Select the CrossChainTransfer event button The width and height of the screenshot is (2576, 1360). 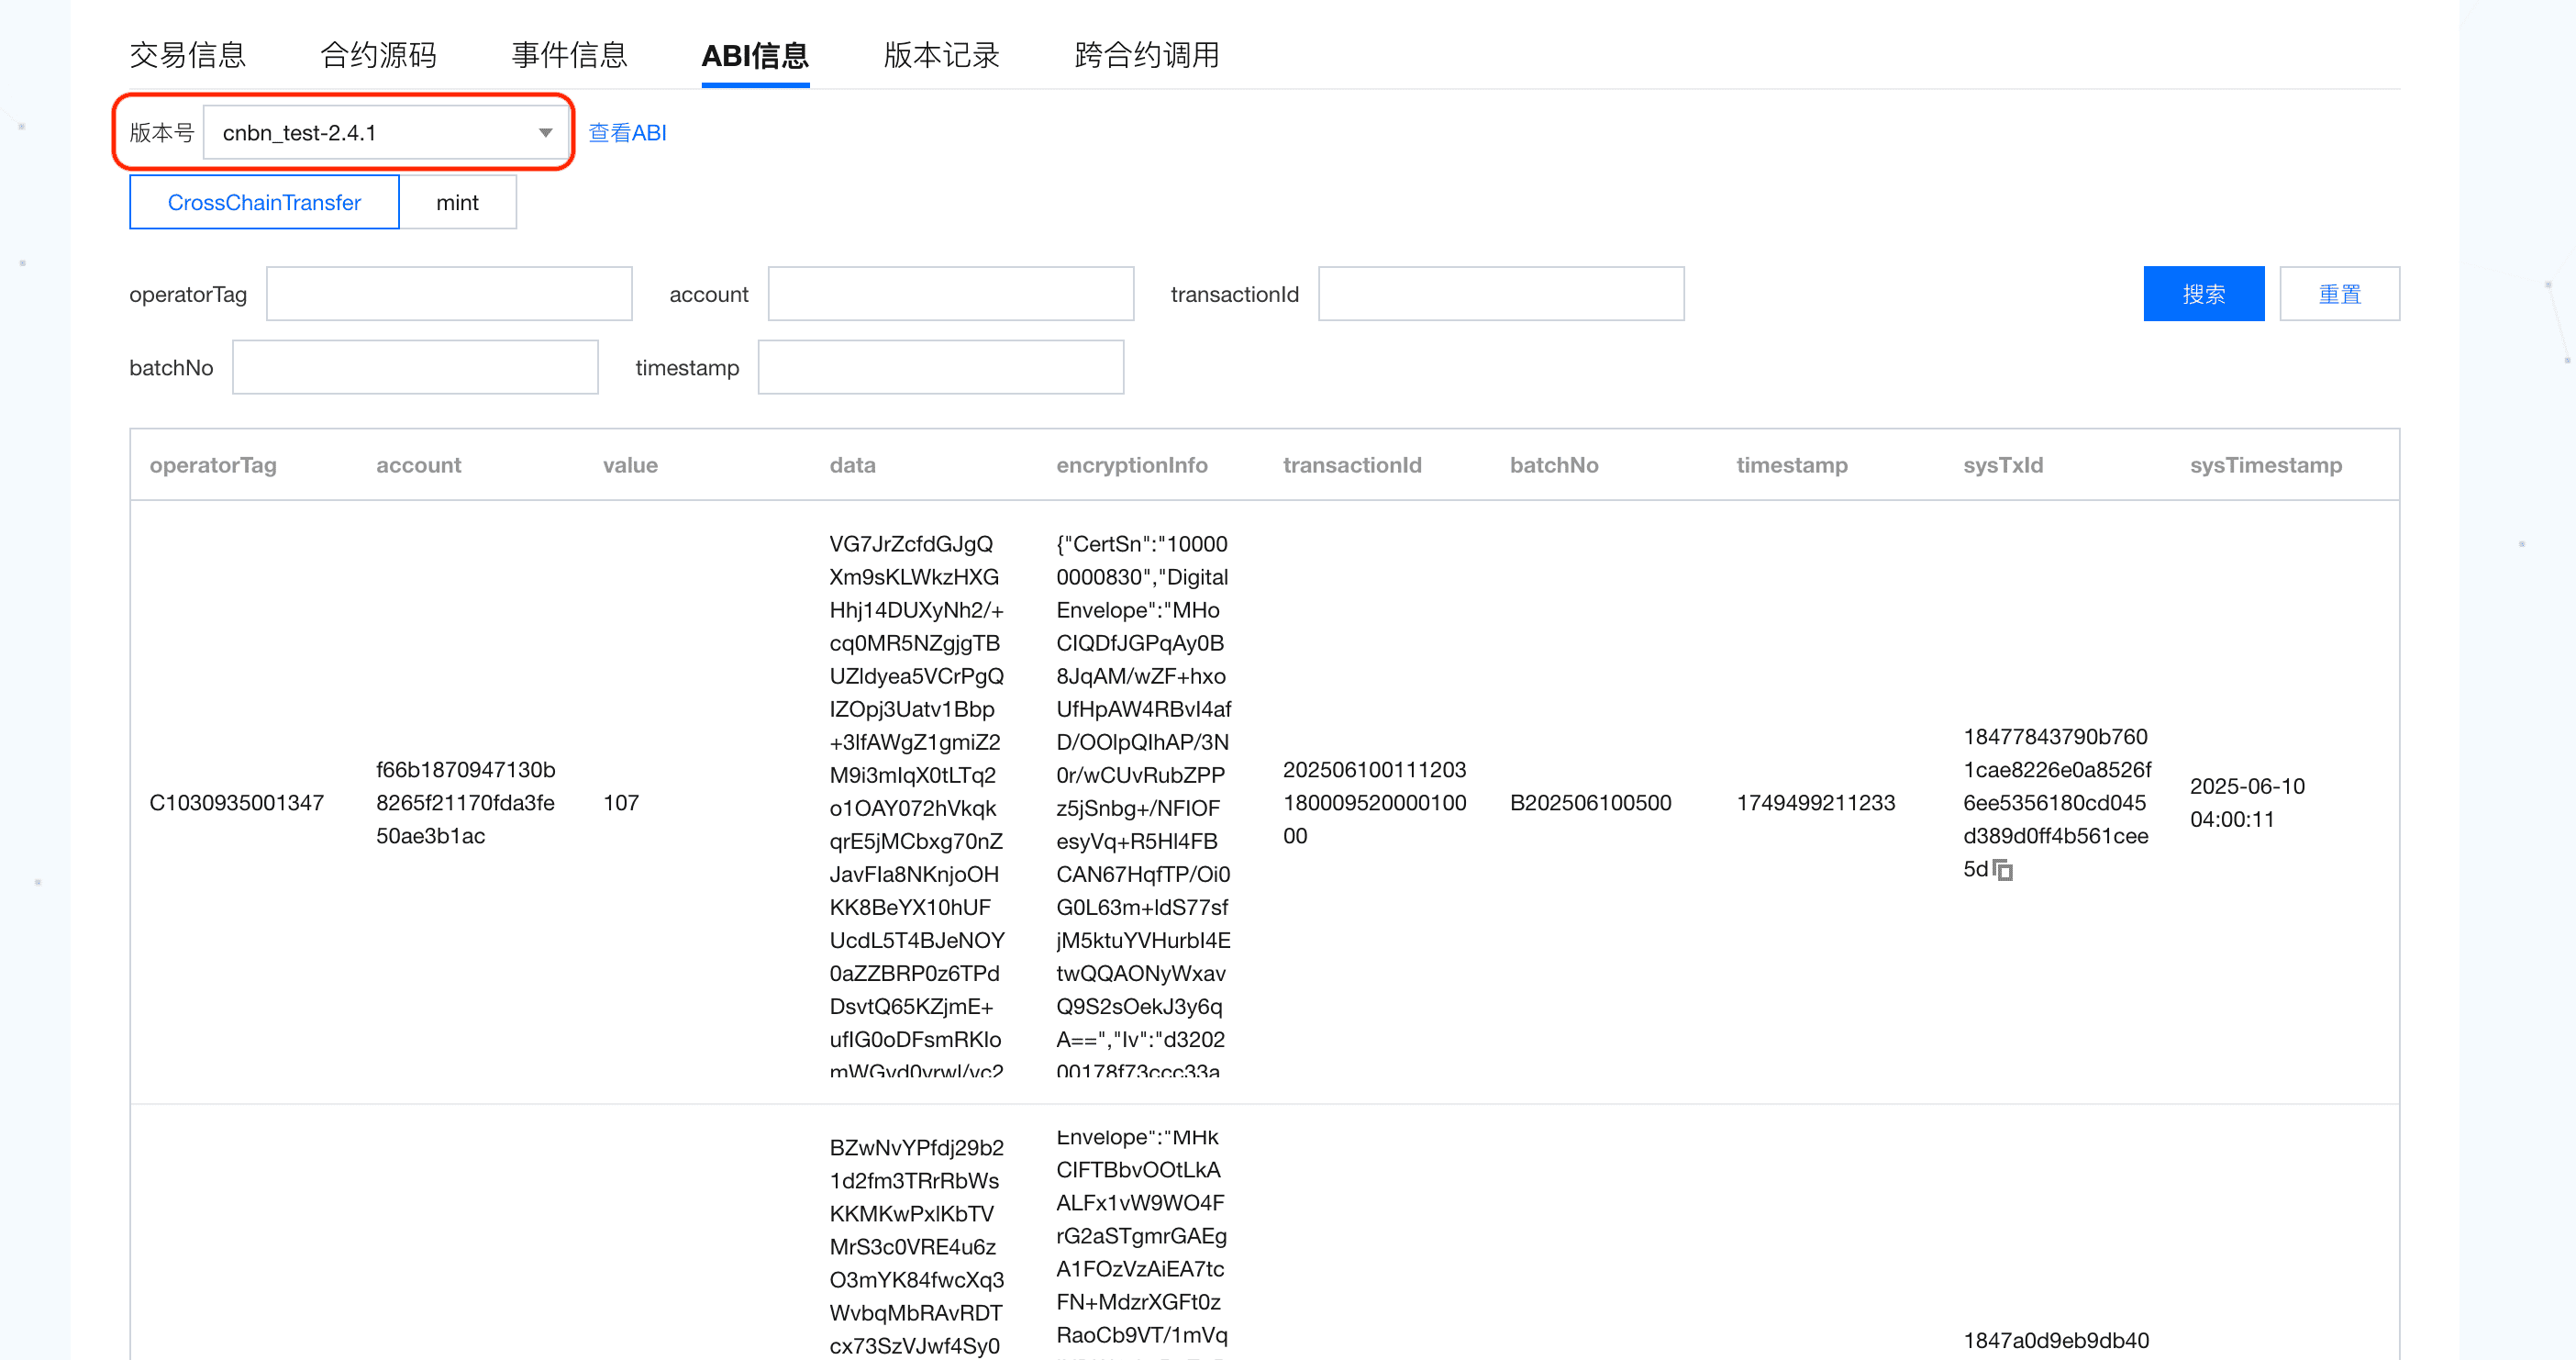pos(264,203)
